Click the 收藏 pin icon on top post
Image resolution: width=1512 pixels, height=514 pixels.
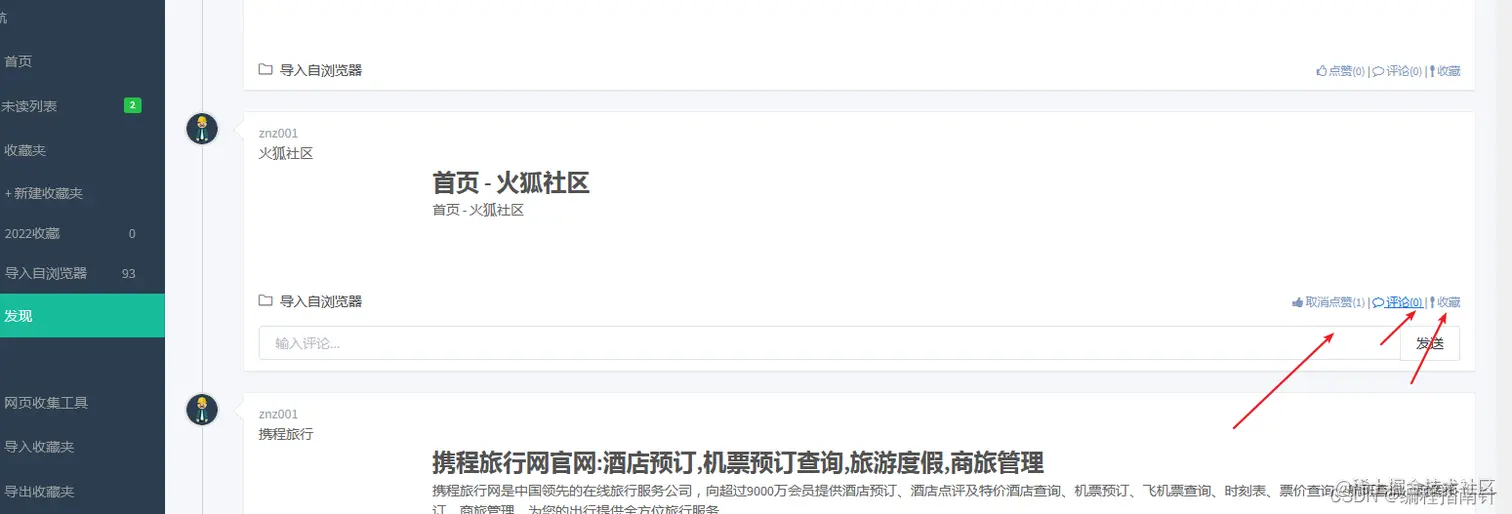pyautogui.click(x=1432, y=71)
